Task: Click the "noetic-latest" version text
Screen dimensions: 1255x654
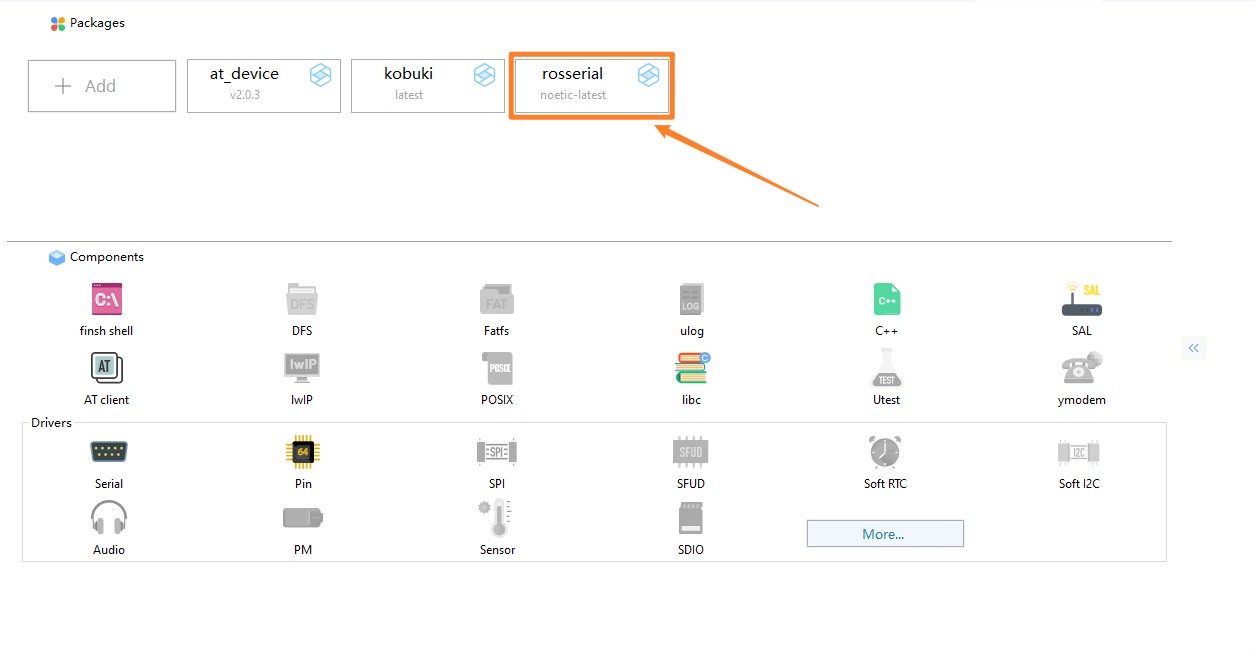Action: point(573,96)
